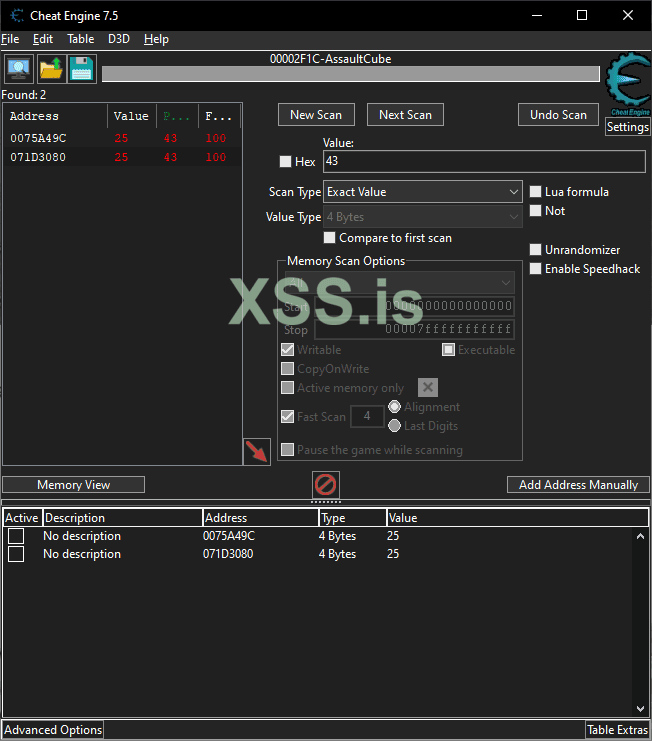Open the Scan Type dropdown
The image size is (652, 741).
click(423, 192)
